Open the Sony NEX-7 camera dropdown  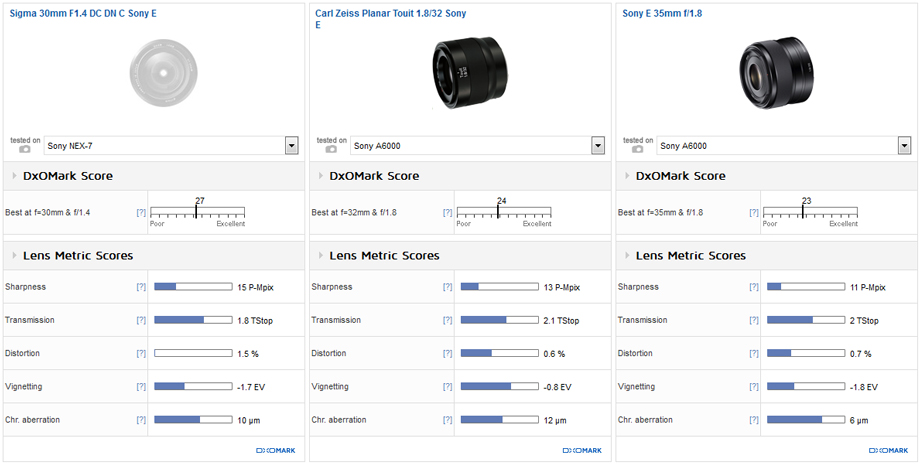(x=291, y=146)
